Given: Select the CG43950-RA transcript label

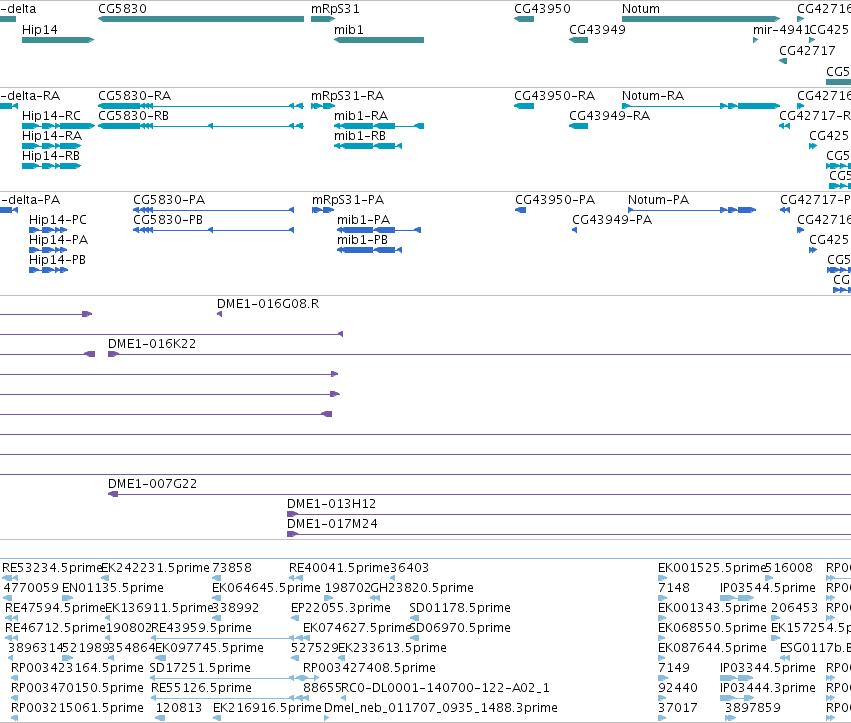Looking at the screenshot, I should tap(555, 96).
